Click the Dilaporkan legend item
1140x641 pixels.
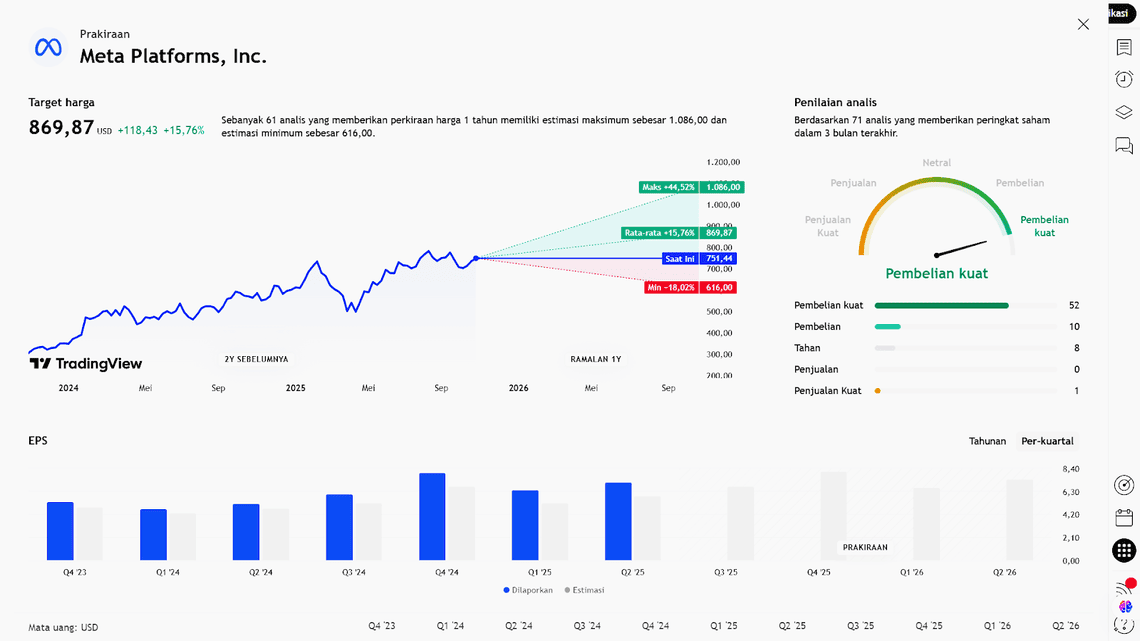click(527, 590)
